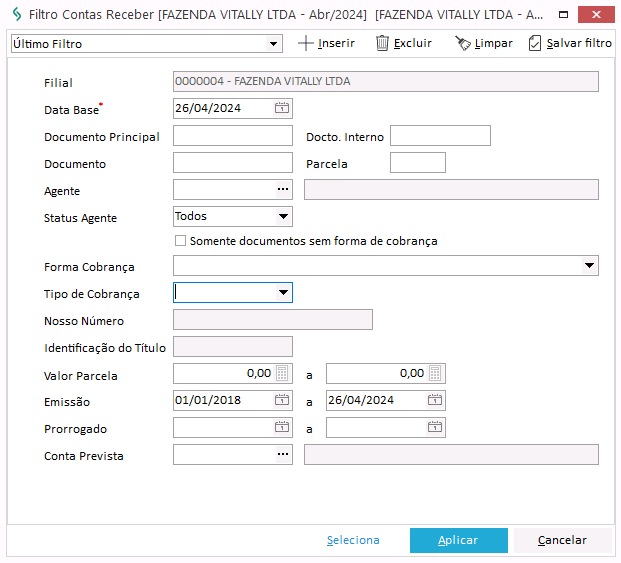621x563 pixels.
Task: Expand the Tipo de Cobrança dropdown
Action: click(x=283, y=292)
